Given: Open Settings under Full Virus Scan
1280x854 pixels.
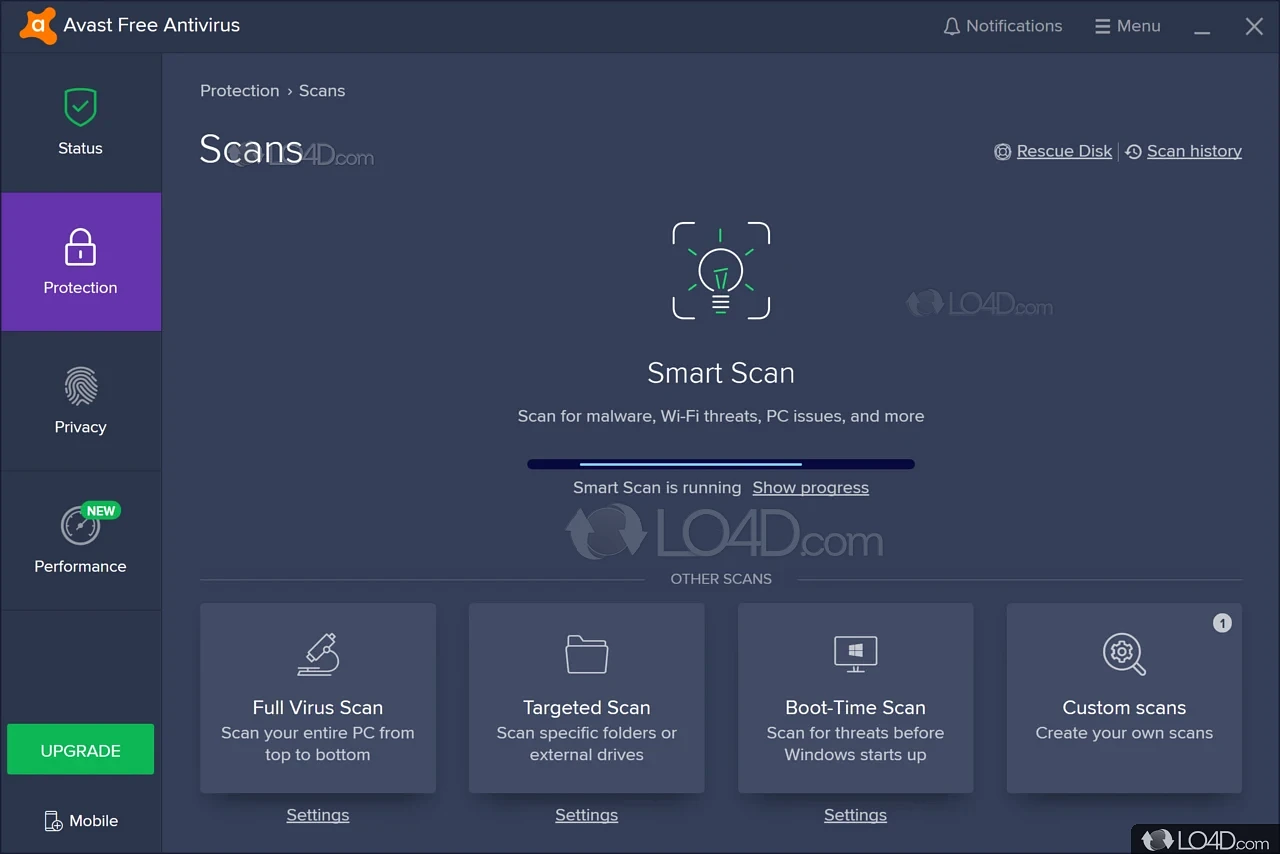Looking at the screenshot, I should pyautogui.click(x=318, y=815).
